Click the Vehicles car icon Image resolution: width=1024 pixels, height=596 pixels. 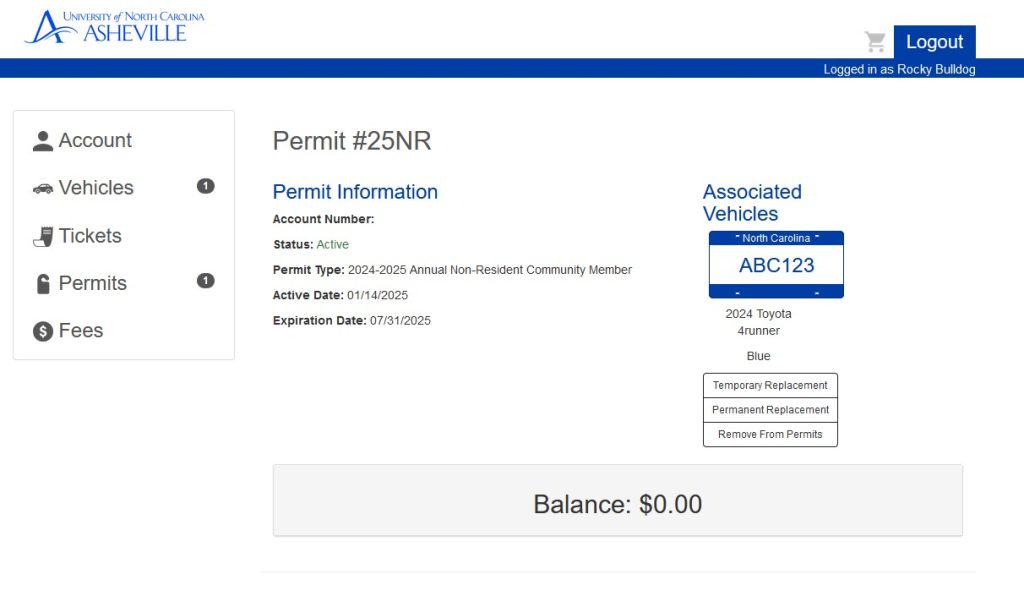(42, 188)
